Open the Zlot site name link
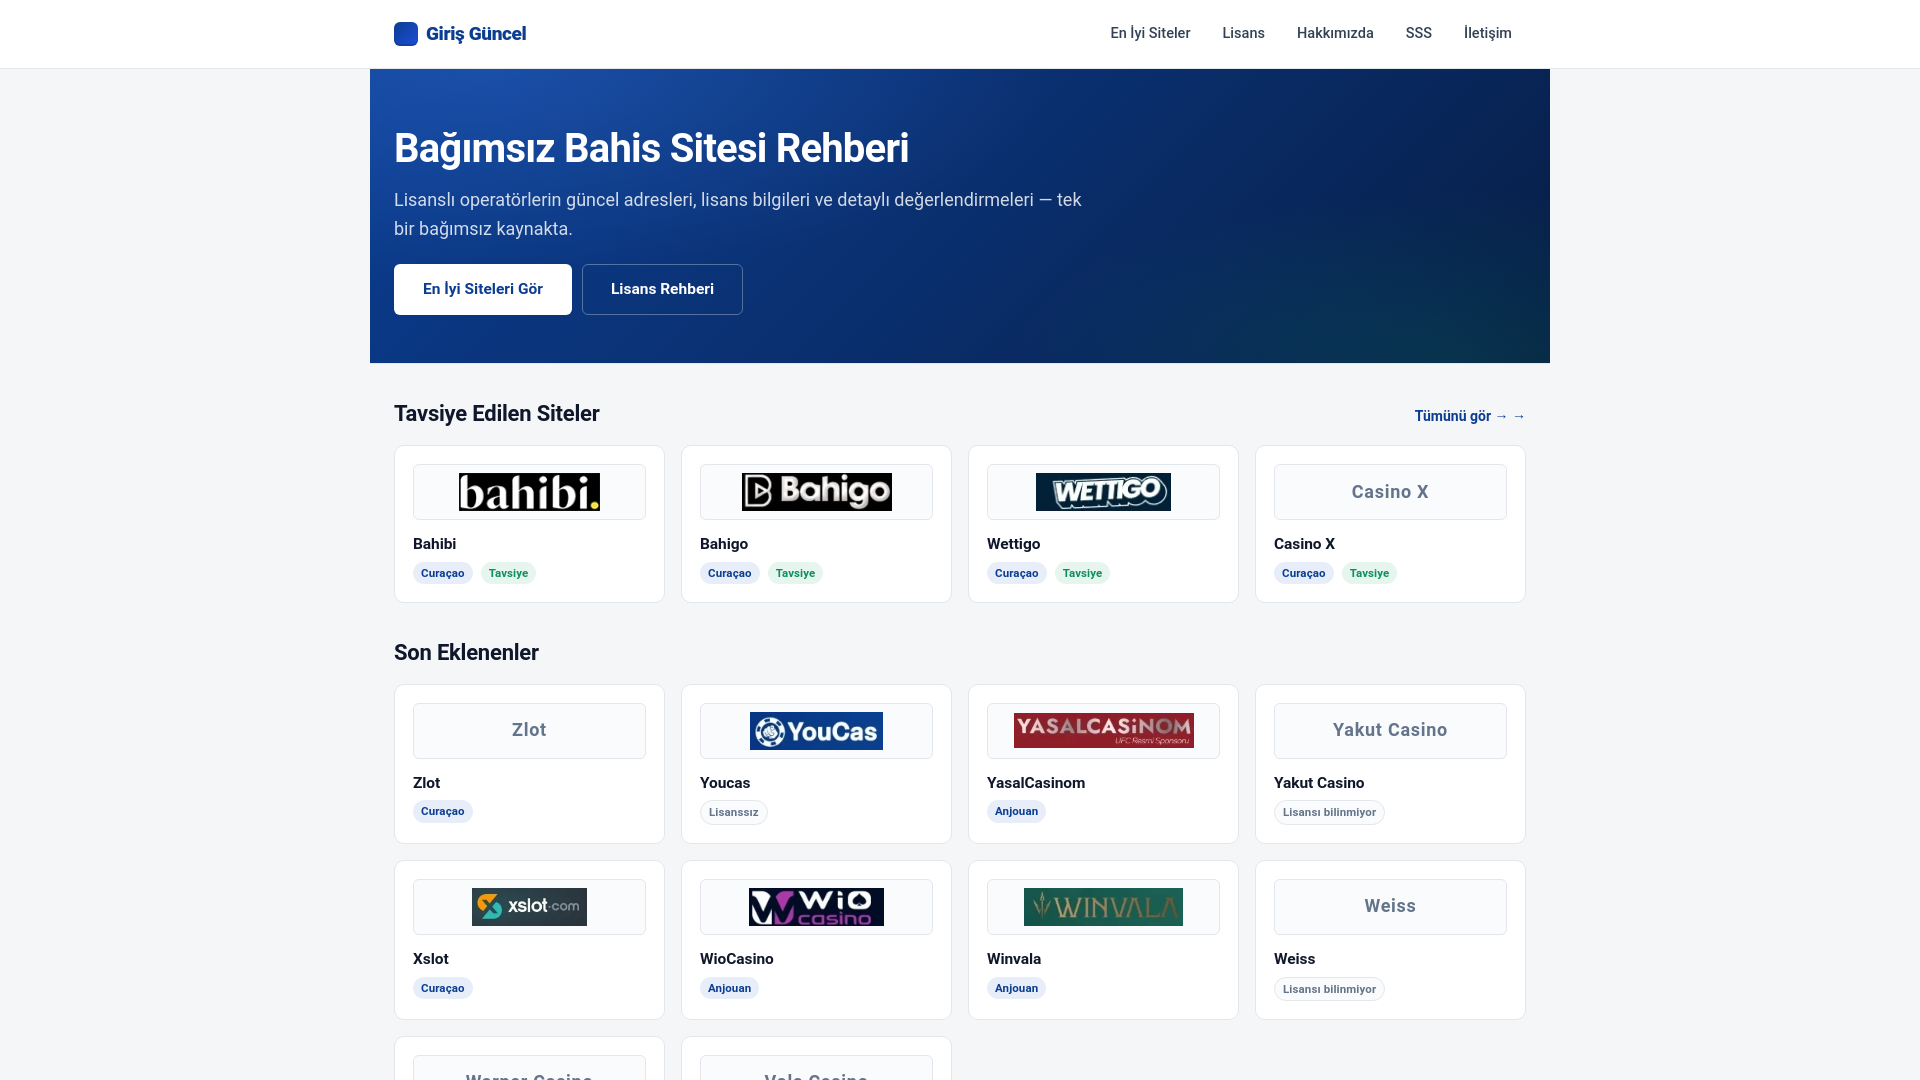Viewport: 1920px width, 1080px height. coord(426,783)
